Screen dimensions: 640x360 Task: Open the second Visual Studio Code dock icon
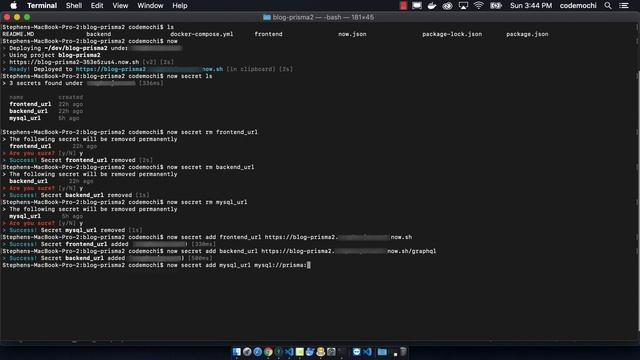coord(367,351)
